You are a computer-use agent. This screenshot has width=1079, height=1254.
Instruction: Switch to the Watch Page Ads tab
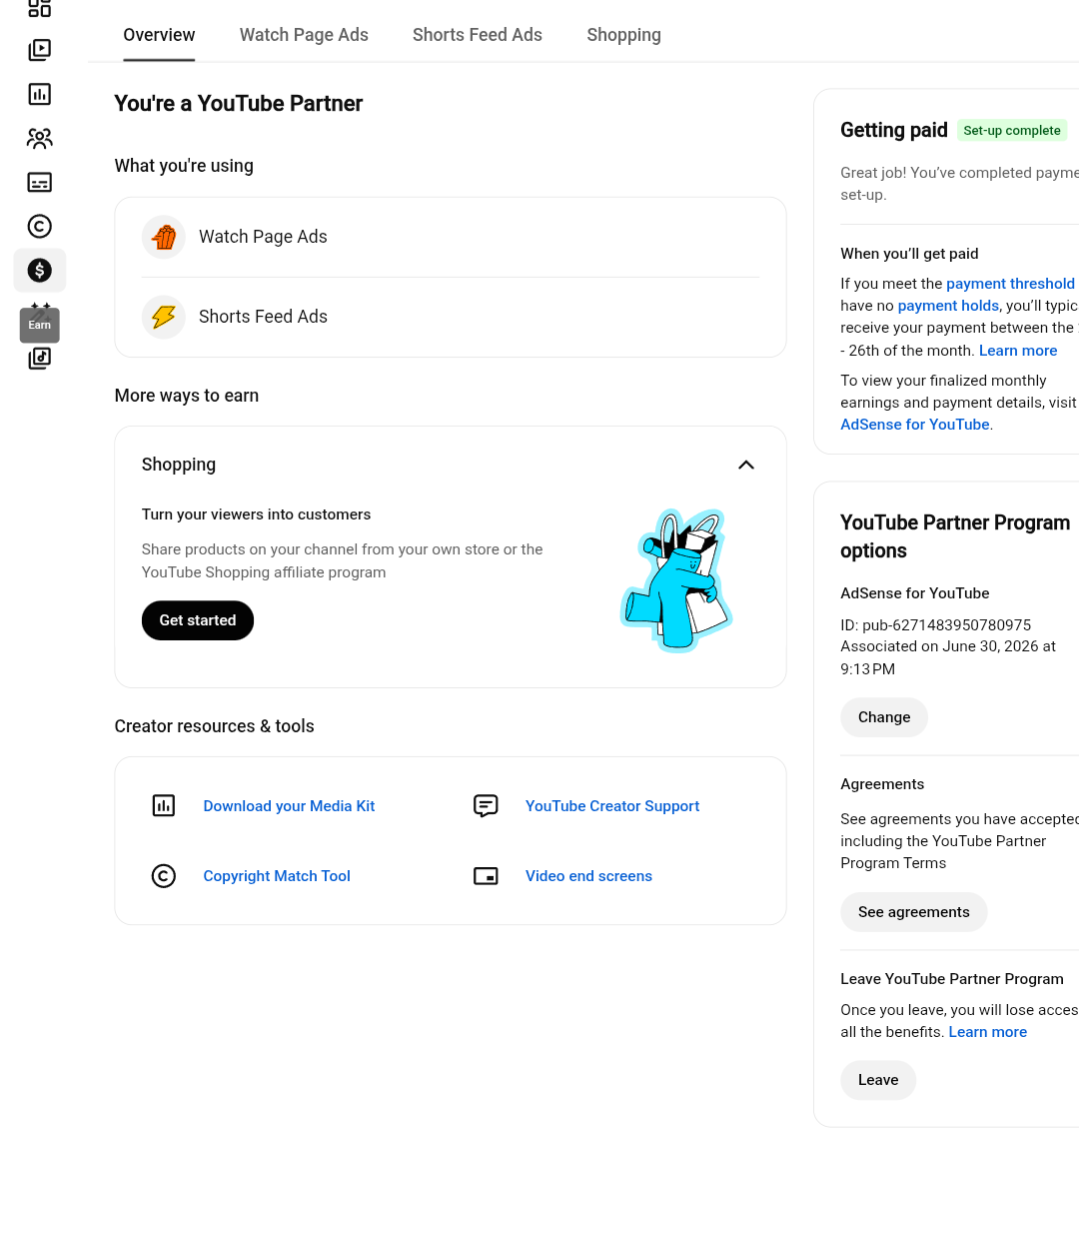pyautogui.click(x=304, y=35)
